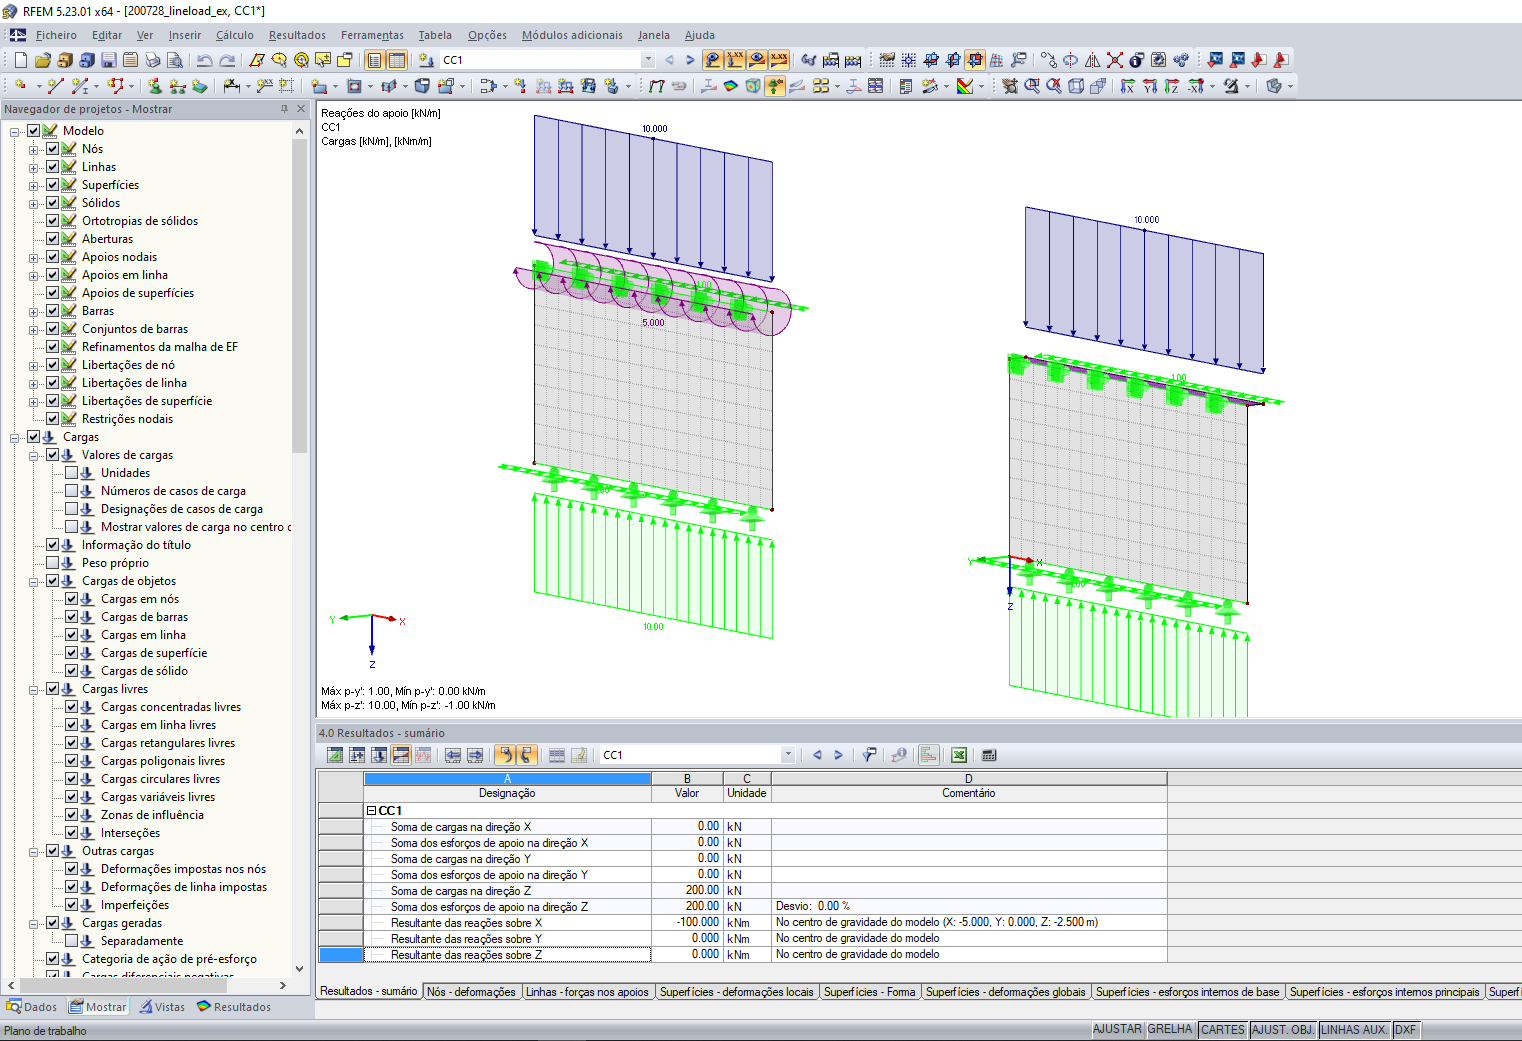Click the Undo arrow icon

coord(205,60)
